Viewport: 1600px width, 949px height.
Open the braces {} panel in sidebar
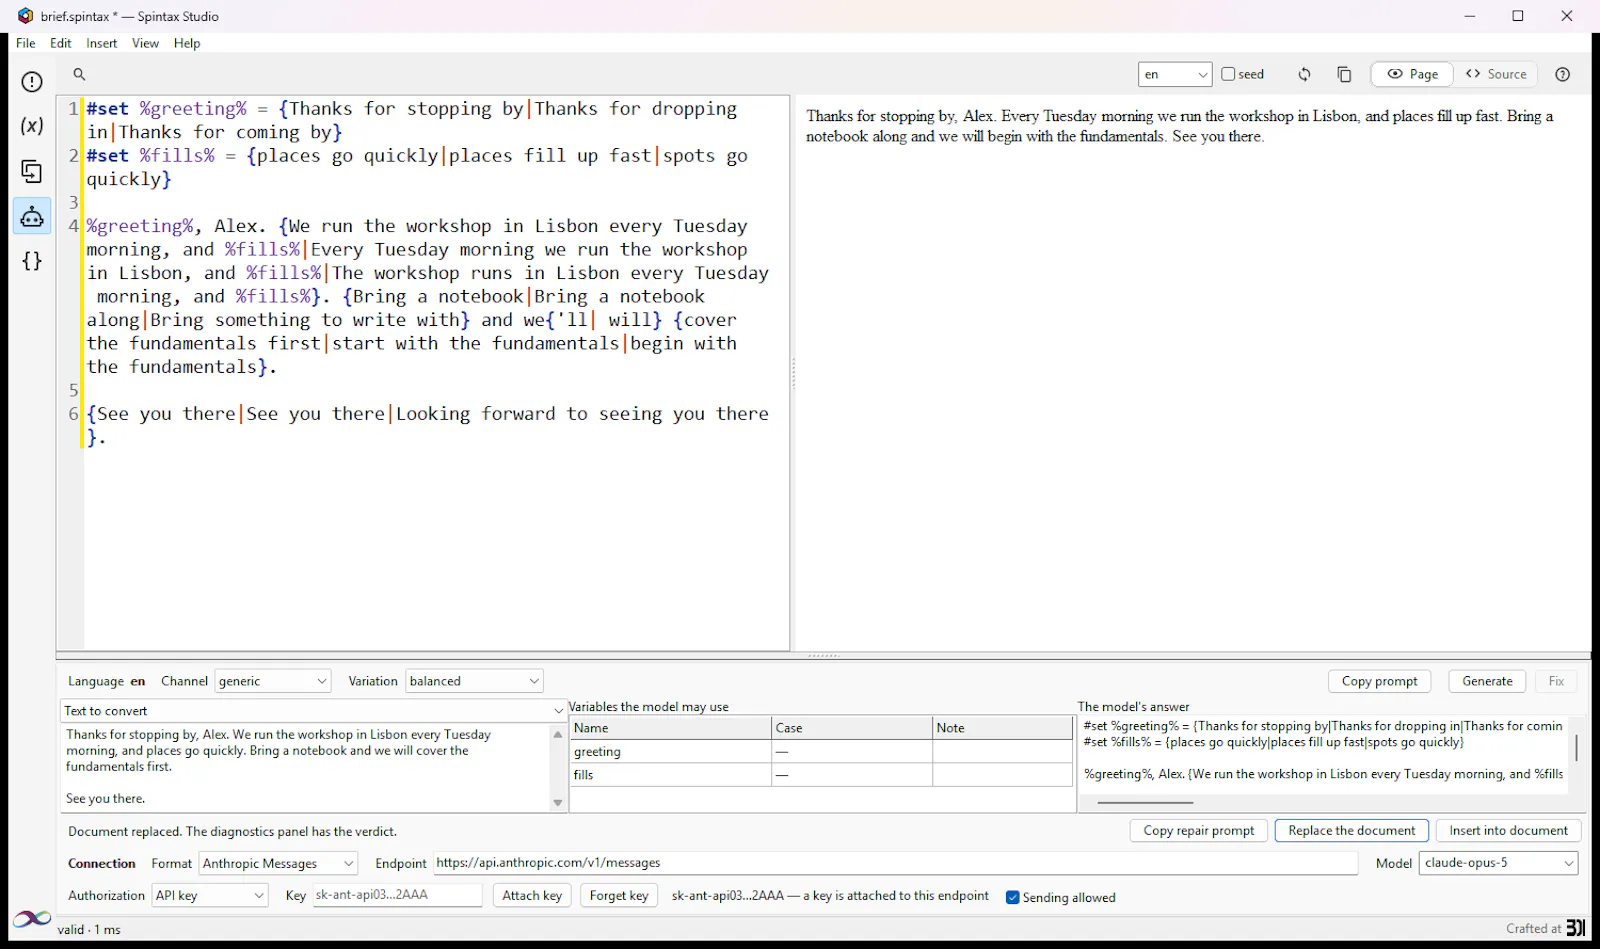32,261
